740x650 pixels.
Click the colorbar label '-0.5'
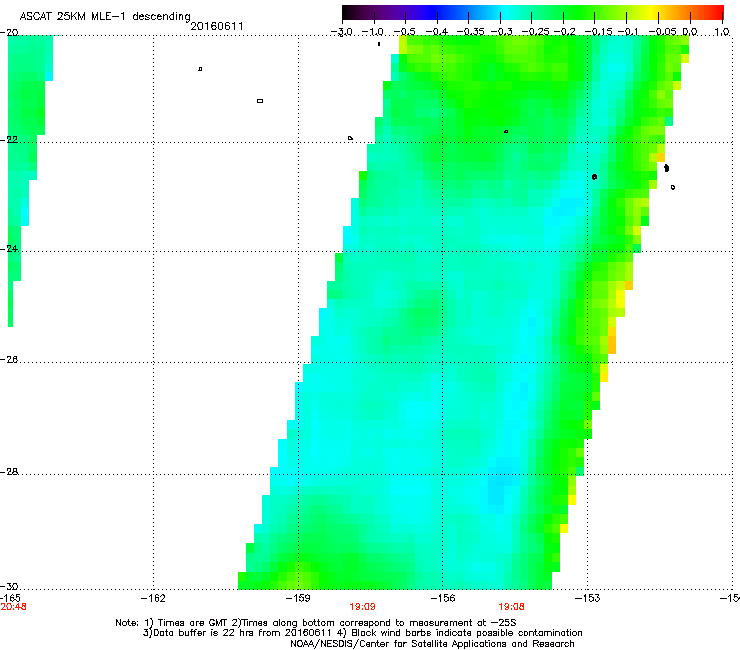404,32
